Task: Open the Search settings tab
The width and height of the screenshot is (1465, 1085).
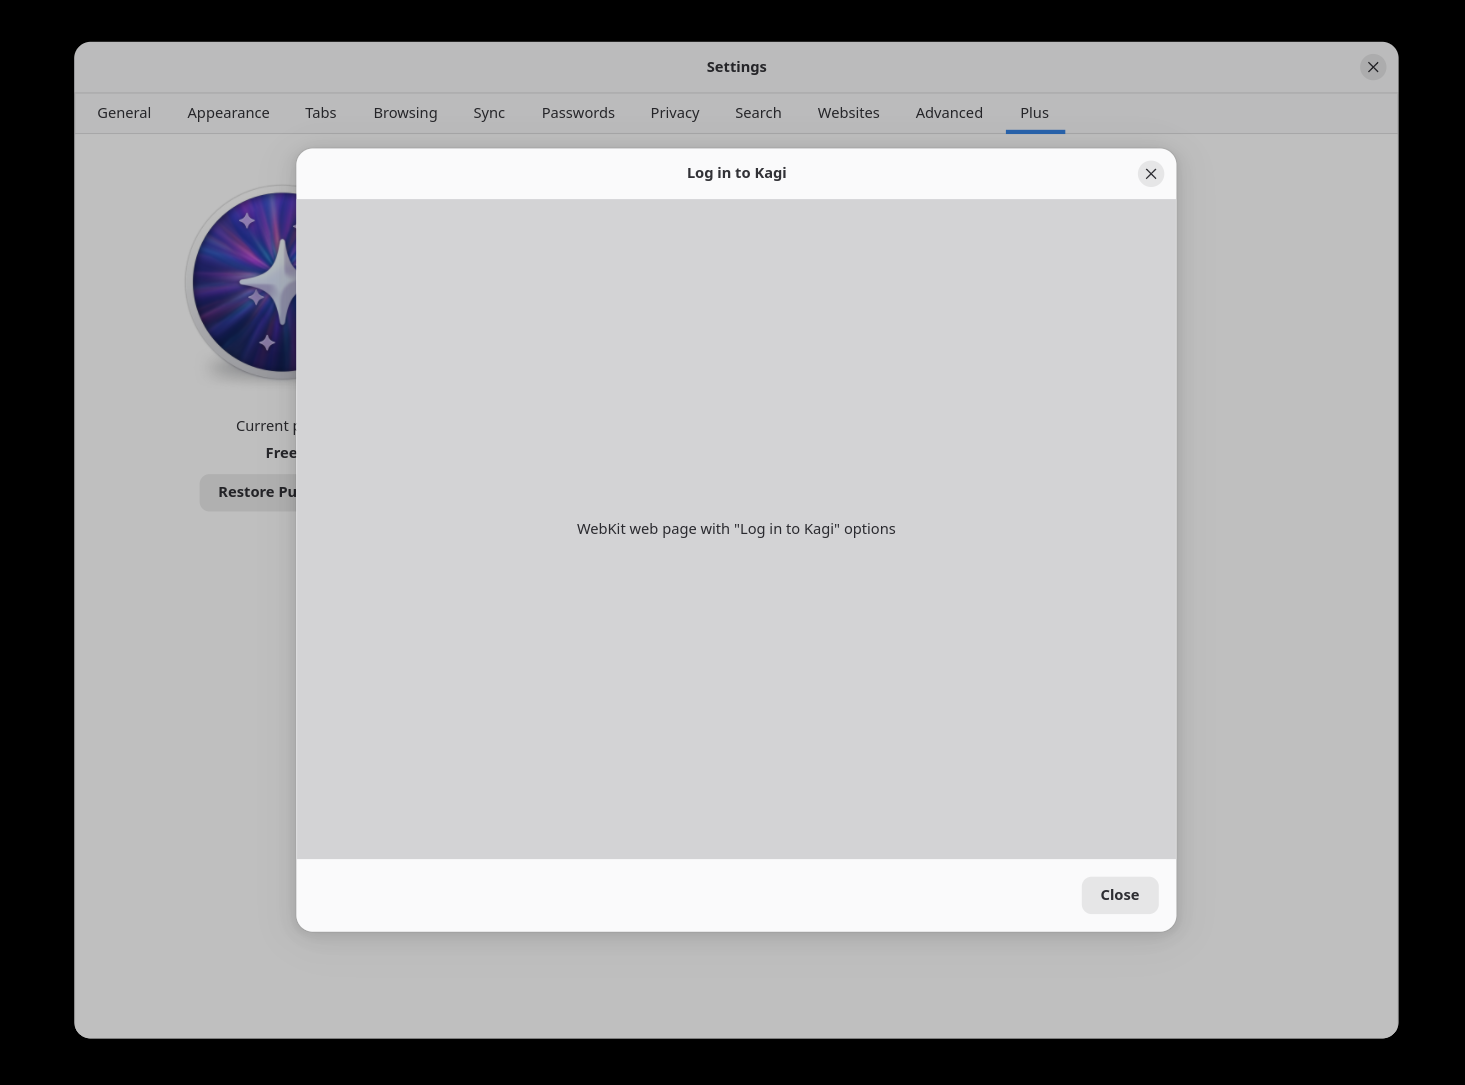Action: click(758, 112)
